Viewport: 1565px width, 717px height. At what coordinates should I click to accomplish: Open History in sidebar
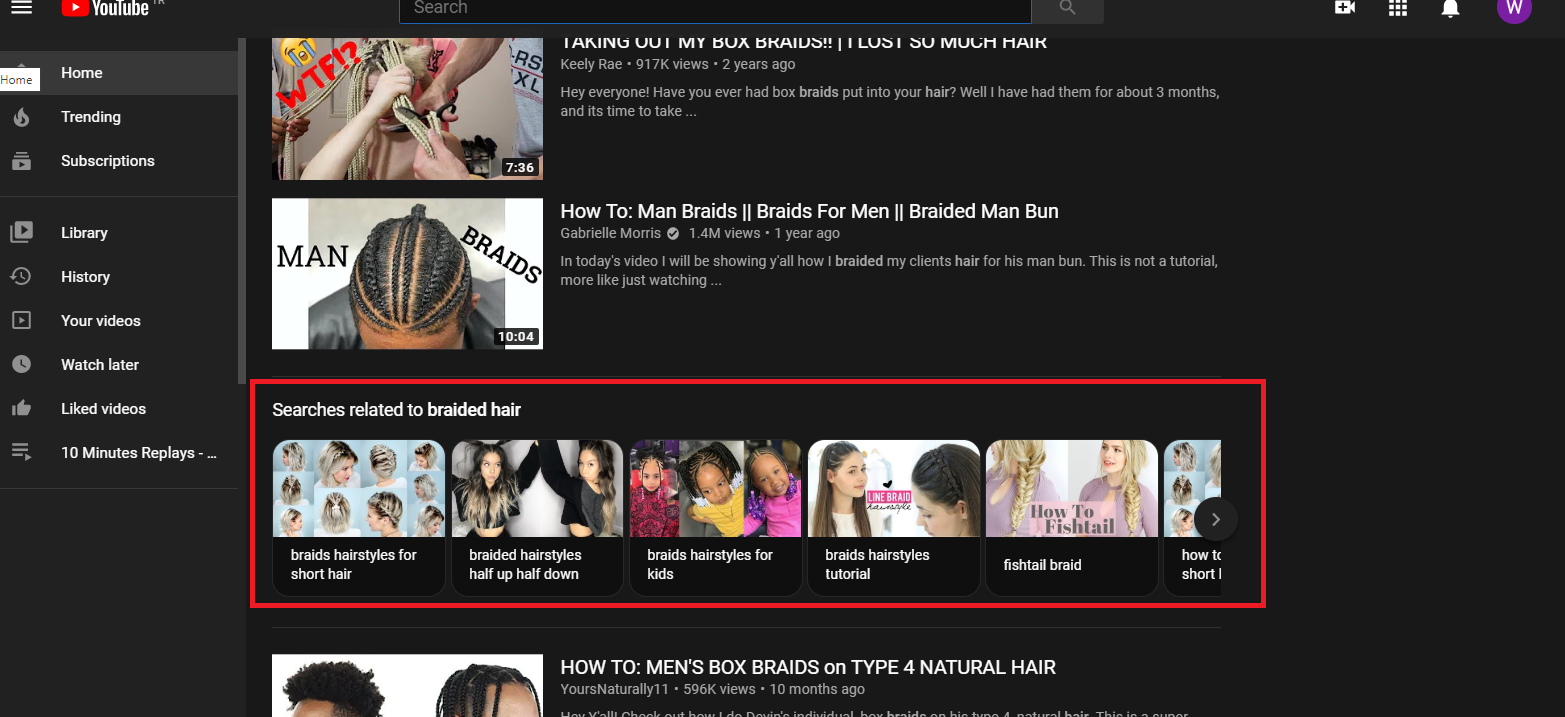pos(119,277)
